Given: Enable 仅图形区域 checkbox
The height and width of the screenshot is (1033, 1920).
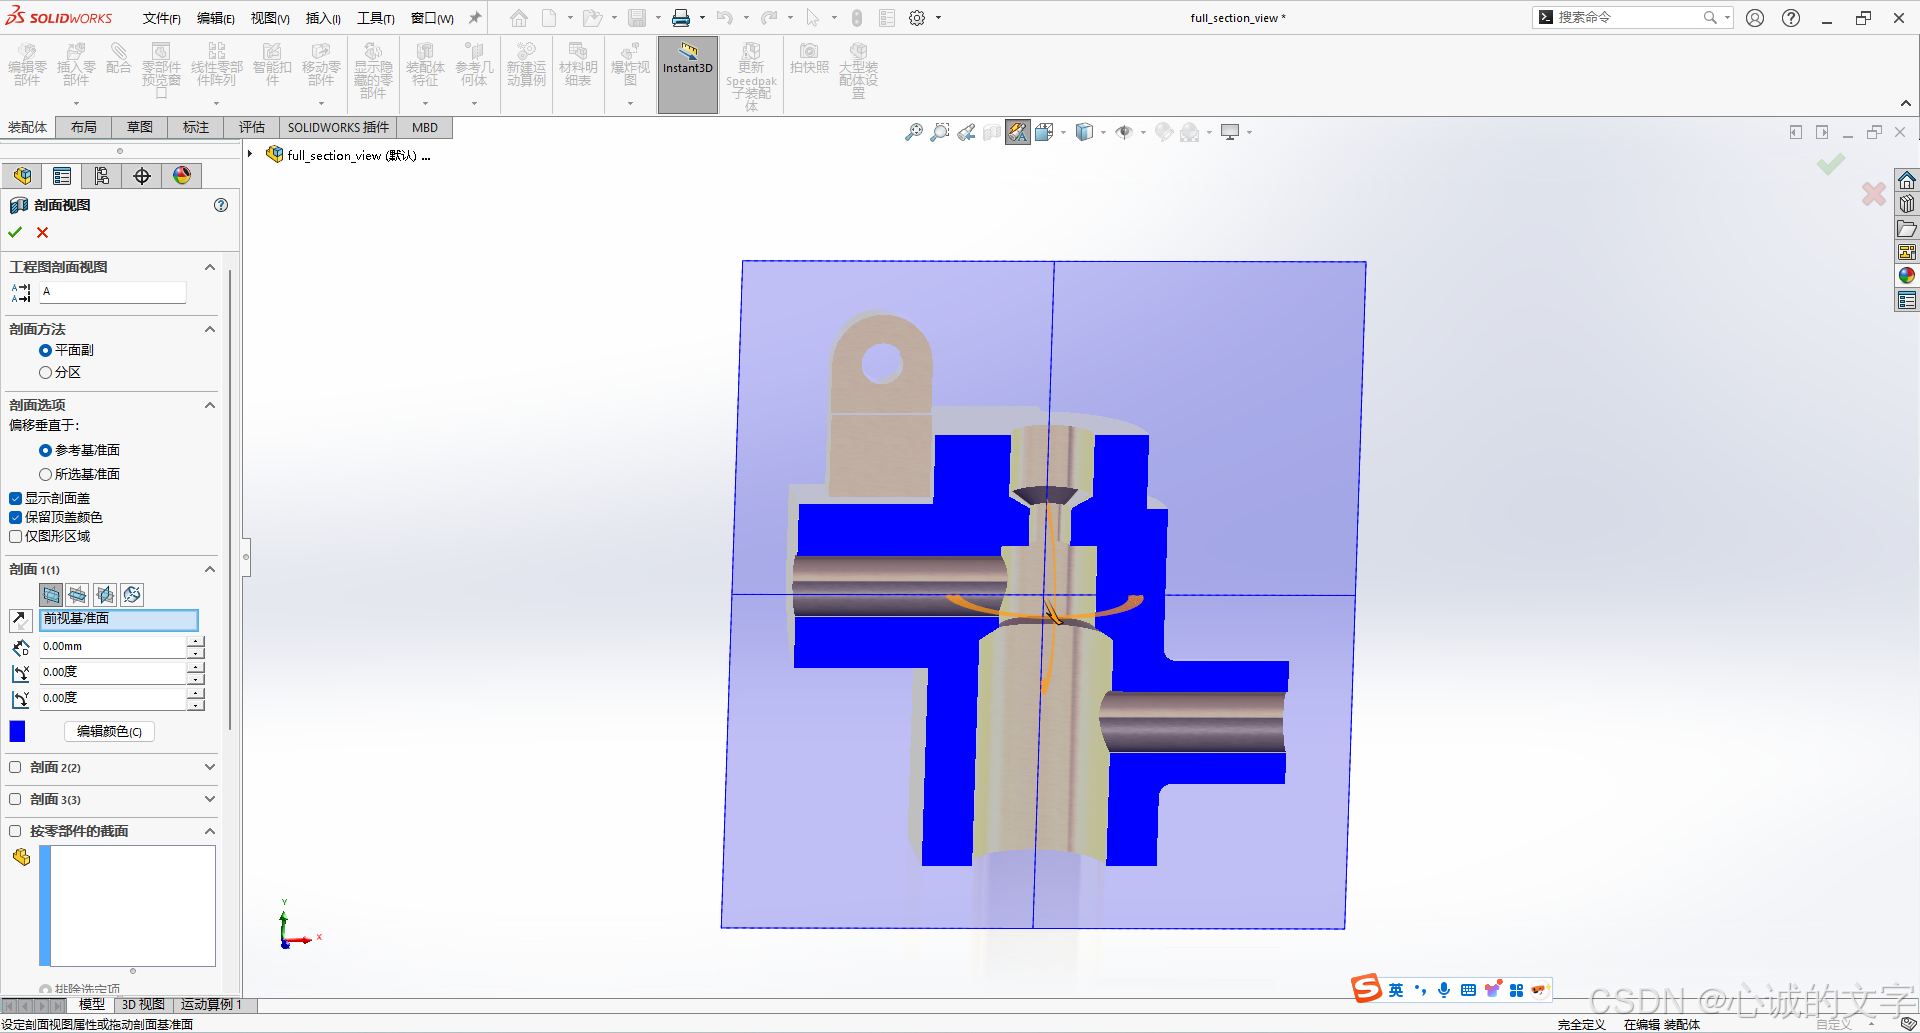Looking at the screenshot, I should pos(15,537).
